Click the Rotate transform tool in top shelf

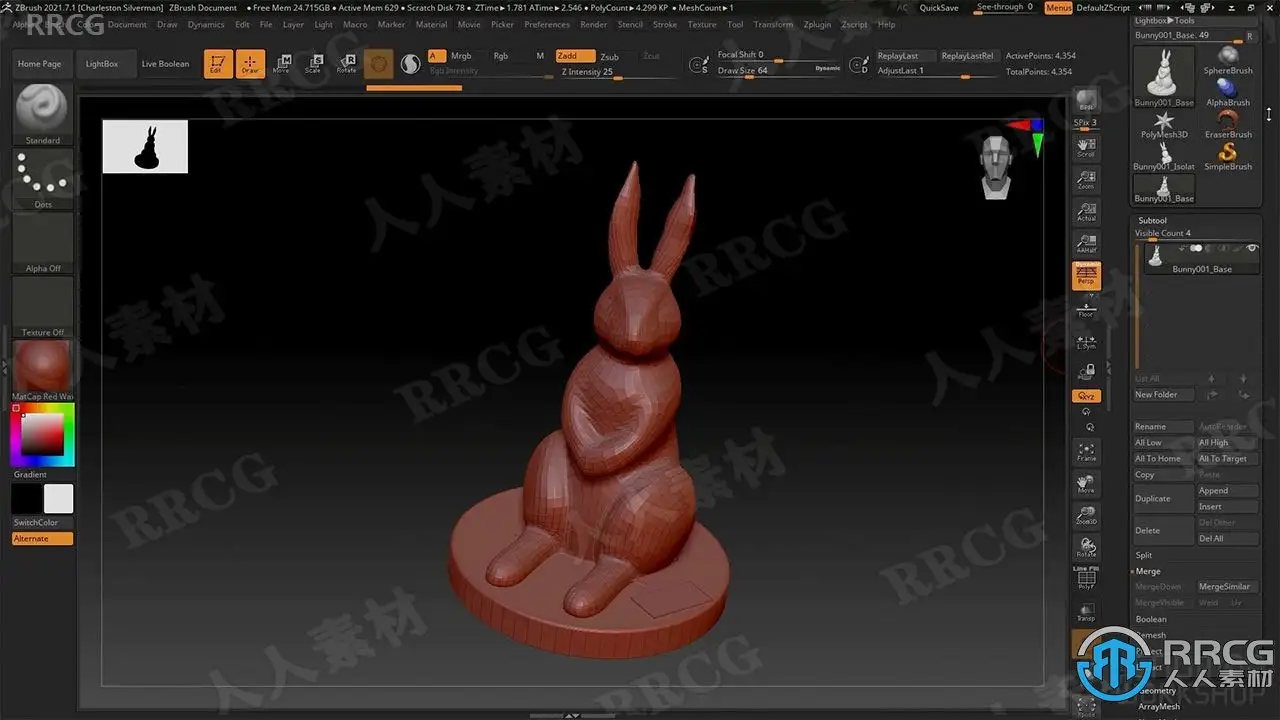pos(346,64)
